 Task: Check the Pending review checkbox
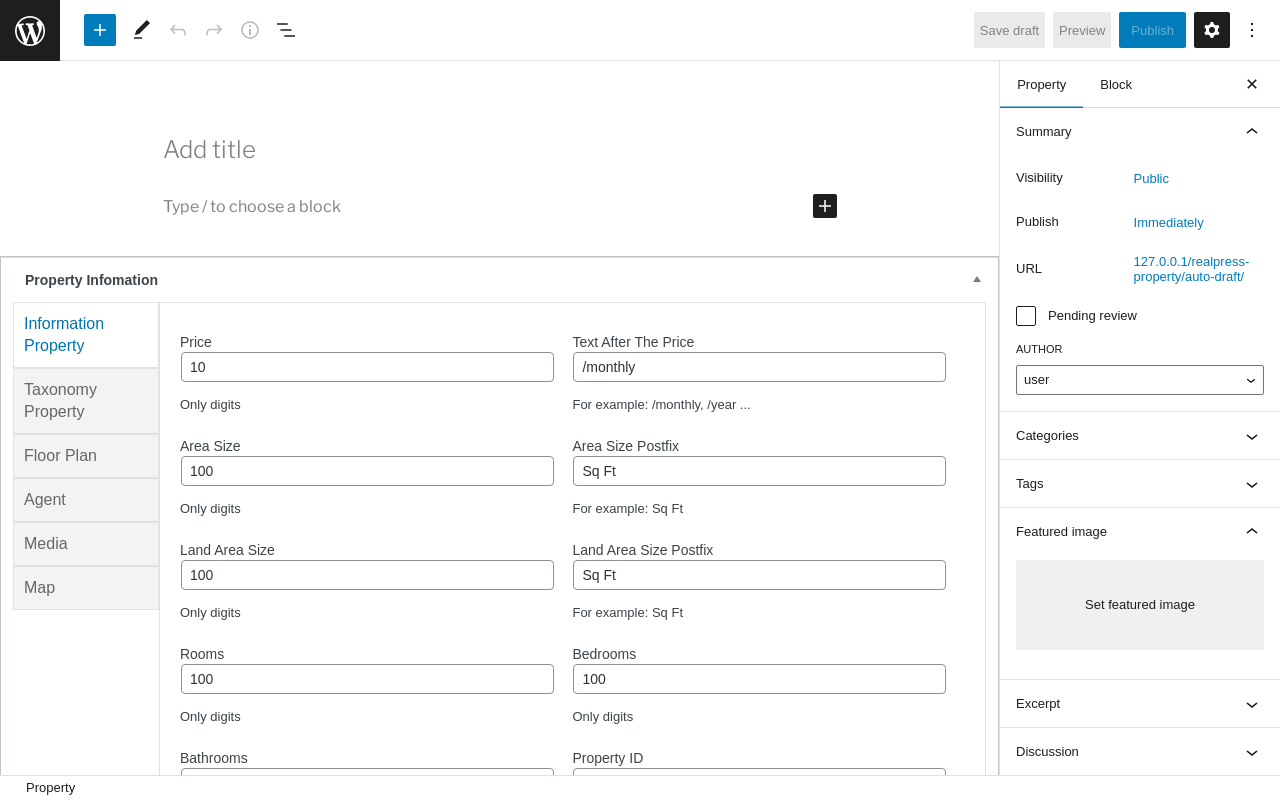[x=1026, y=316]
